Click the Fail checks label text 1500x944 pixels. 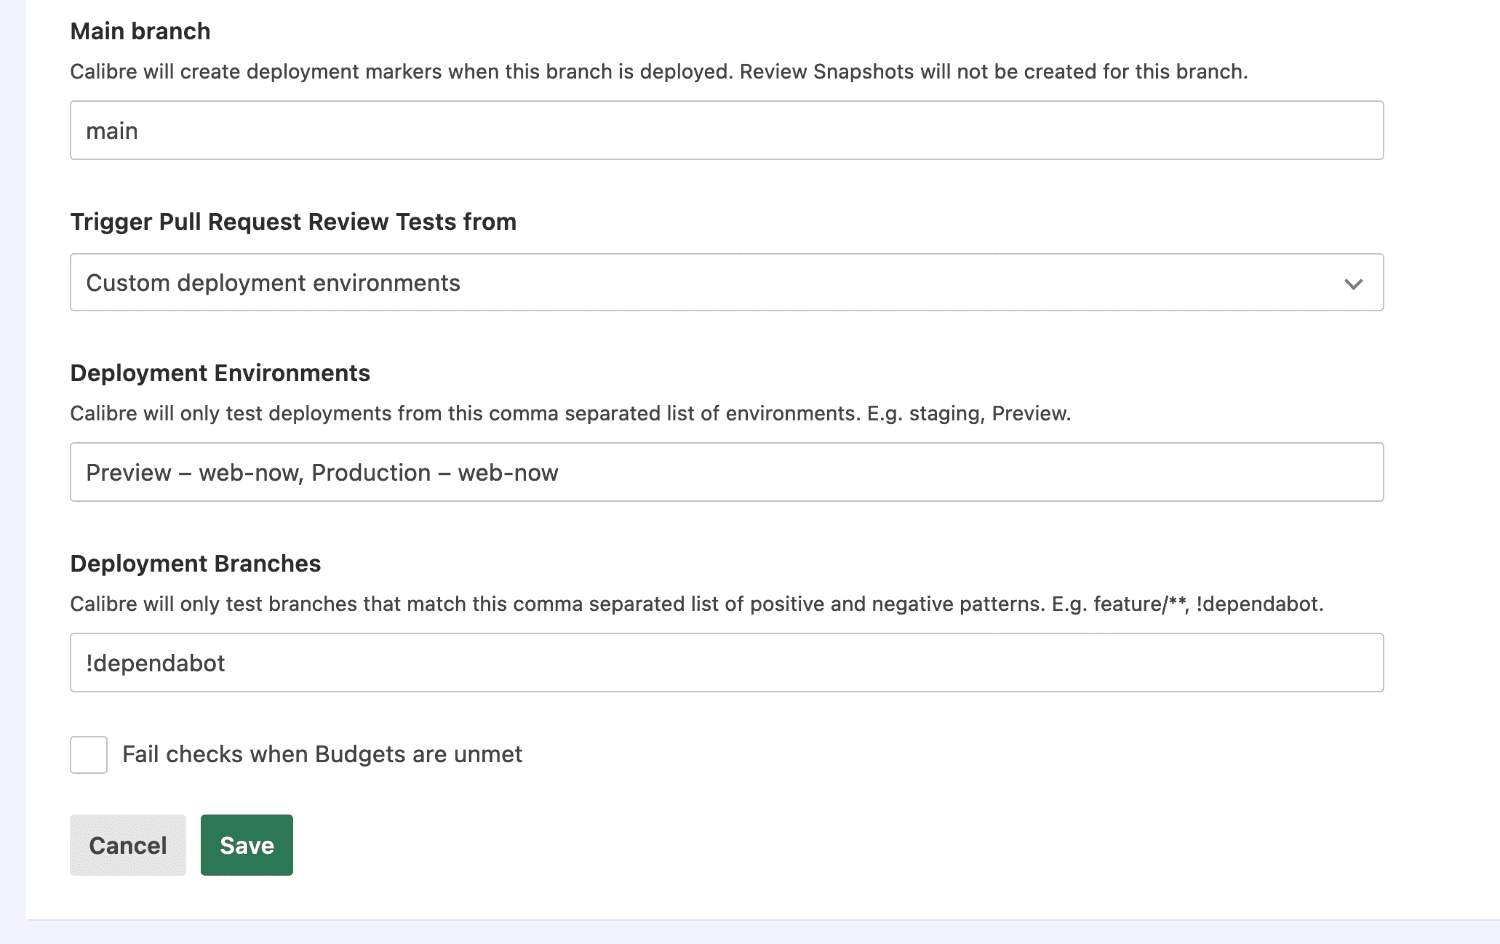tap(322, 754)
